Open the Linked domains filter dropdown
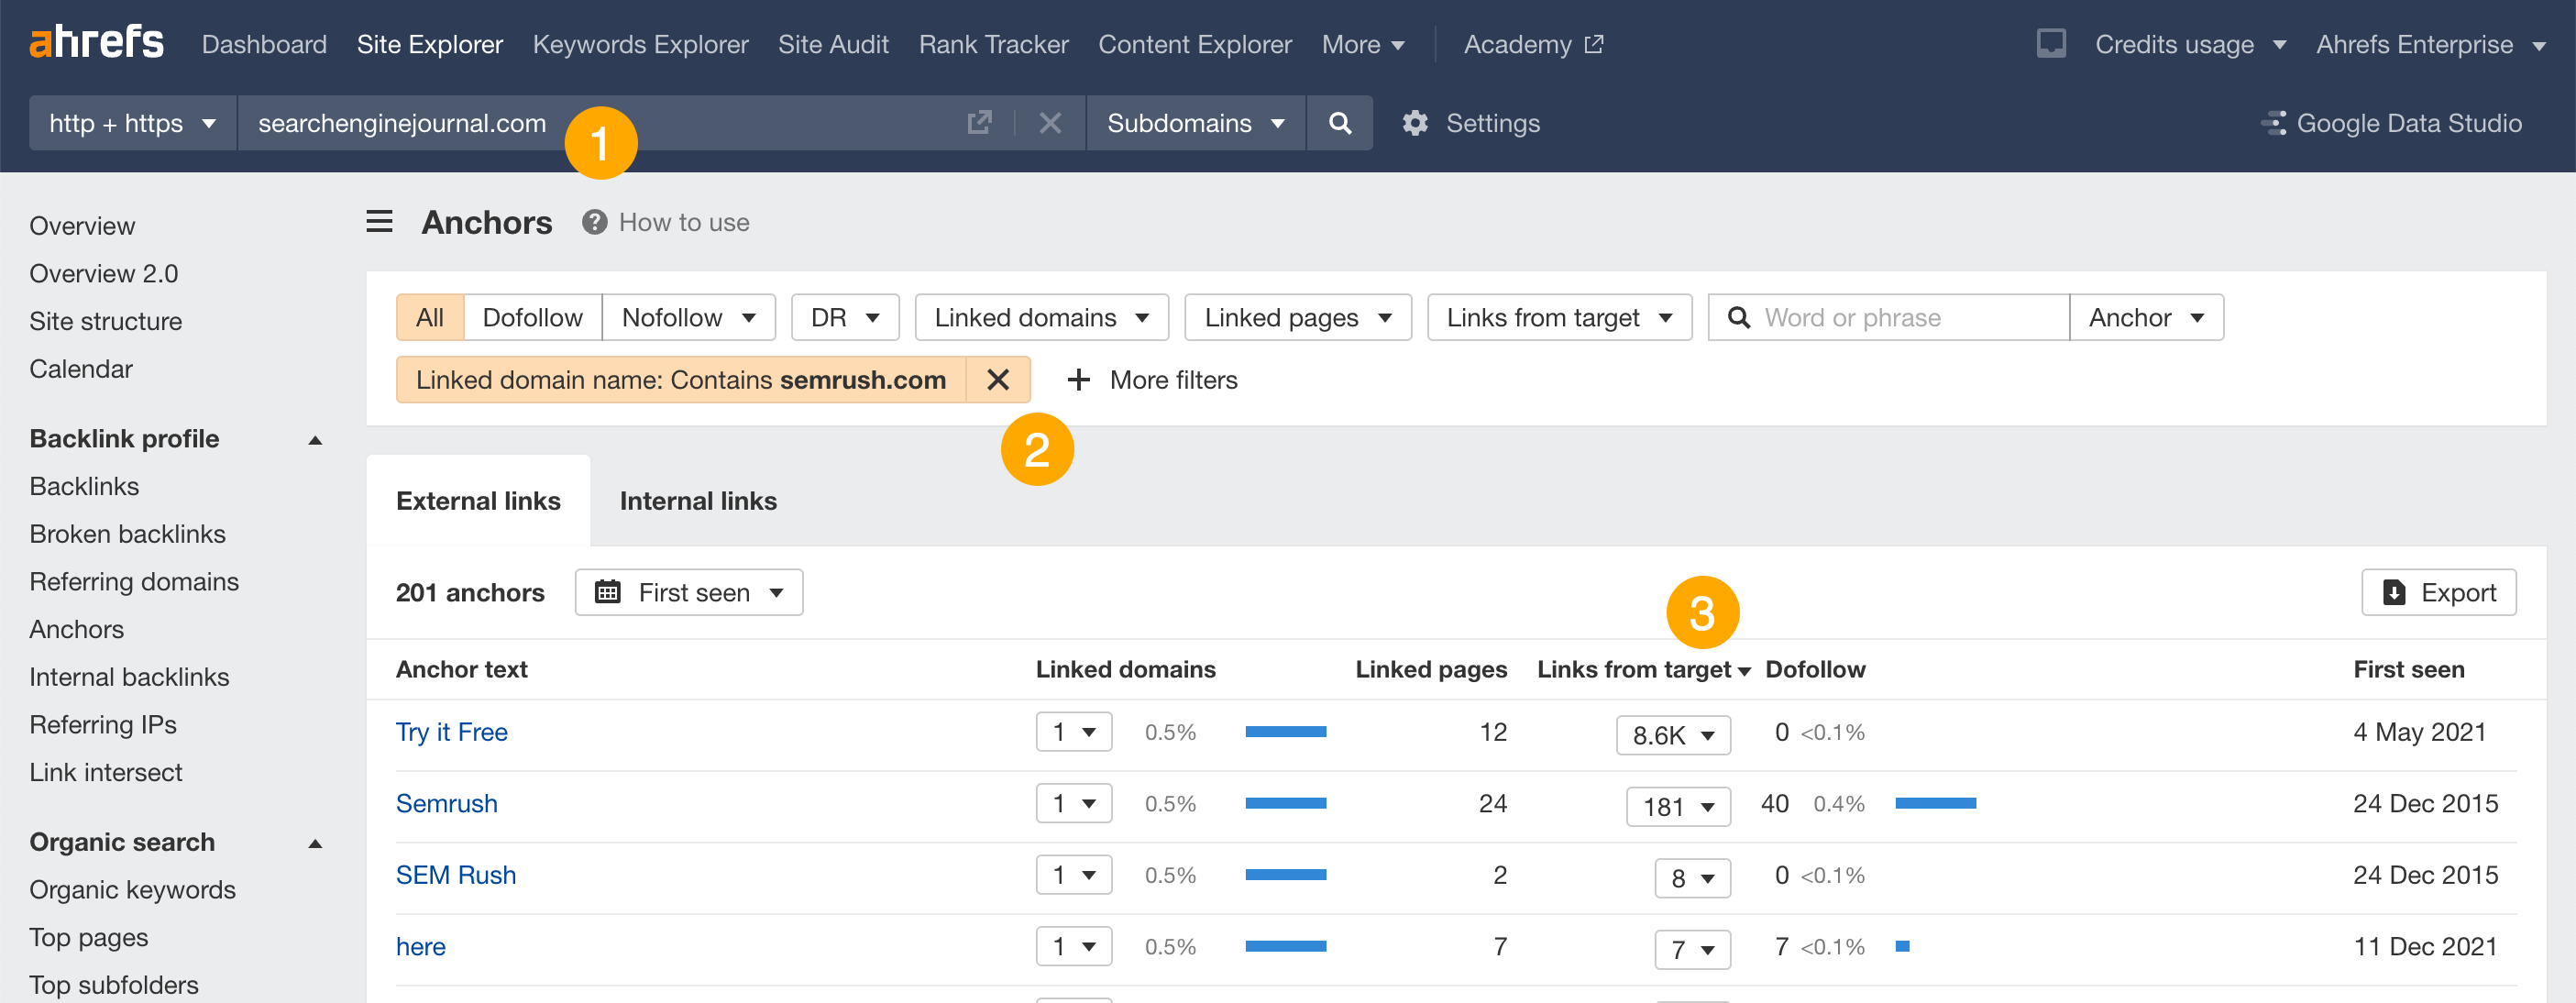Image resolution: width=2576 pixels, height=1003 pixels. point(1041,318)
